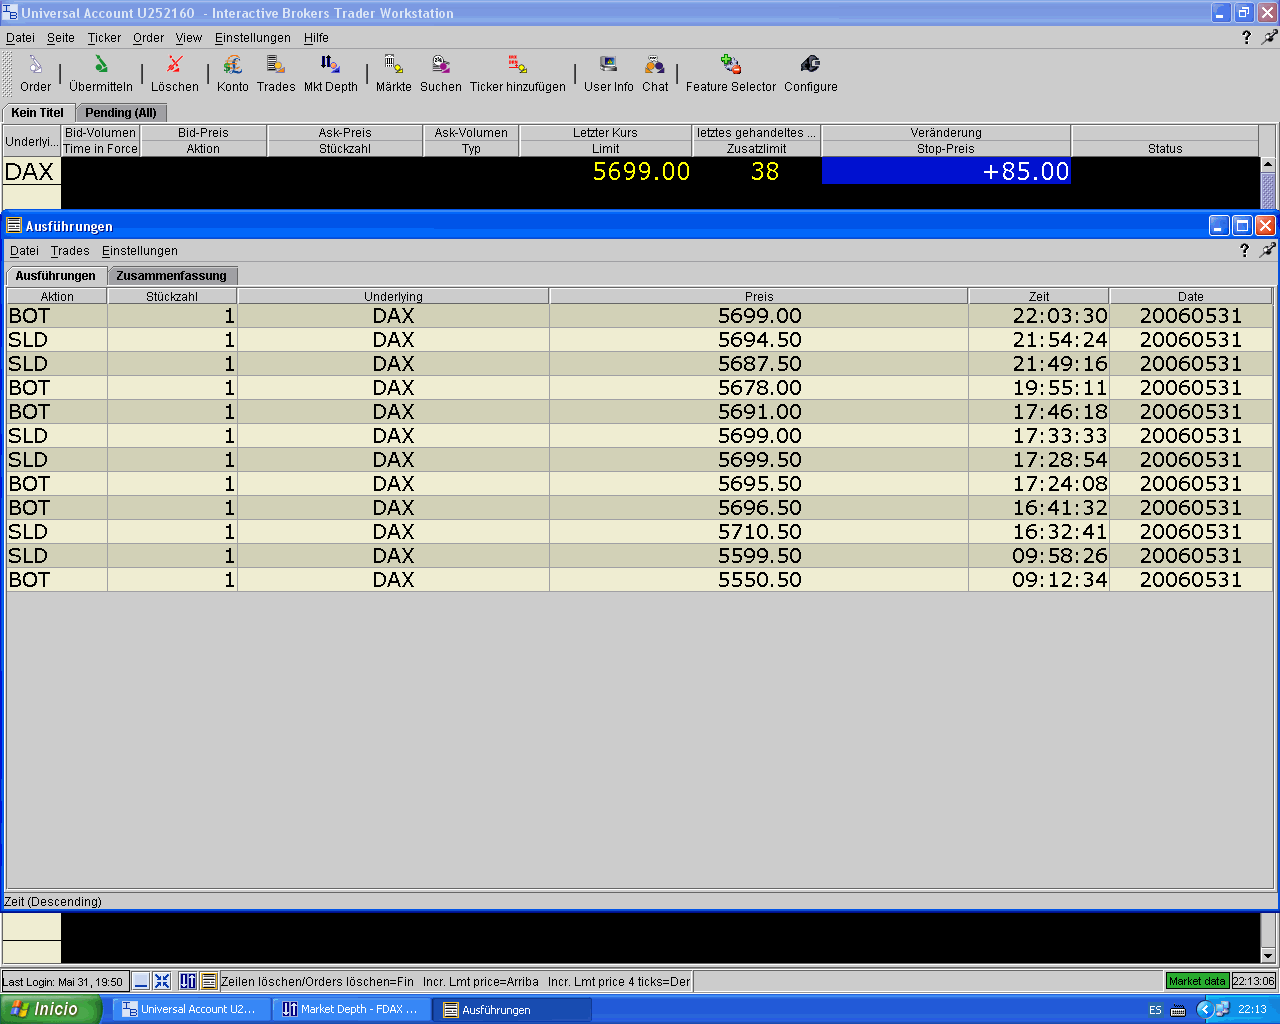Click the help question mark in main window
This screenshot has width=1280, height=1024.
point(1246,37)
